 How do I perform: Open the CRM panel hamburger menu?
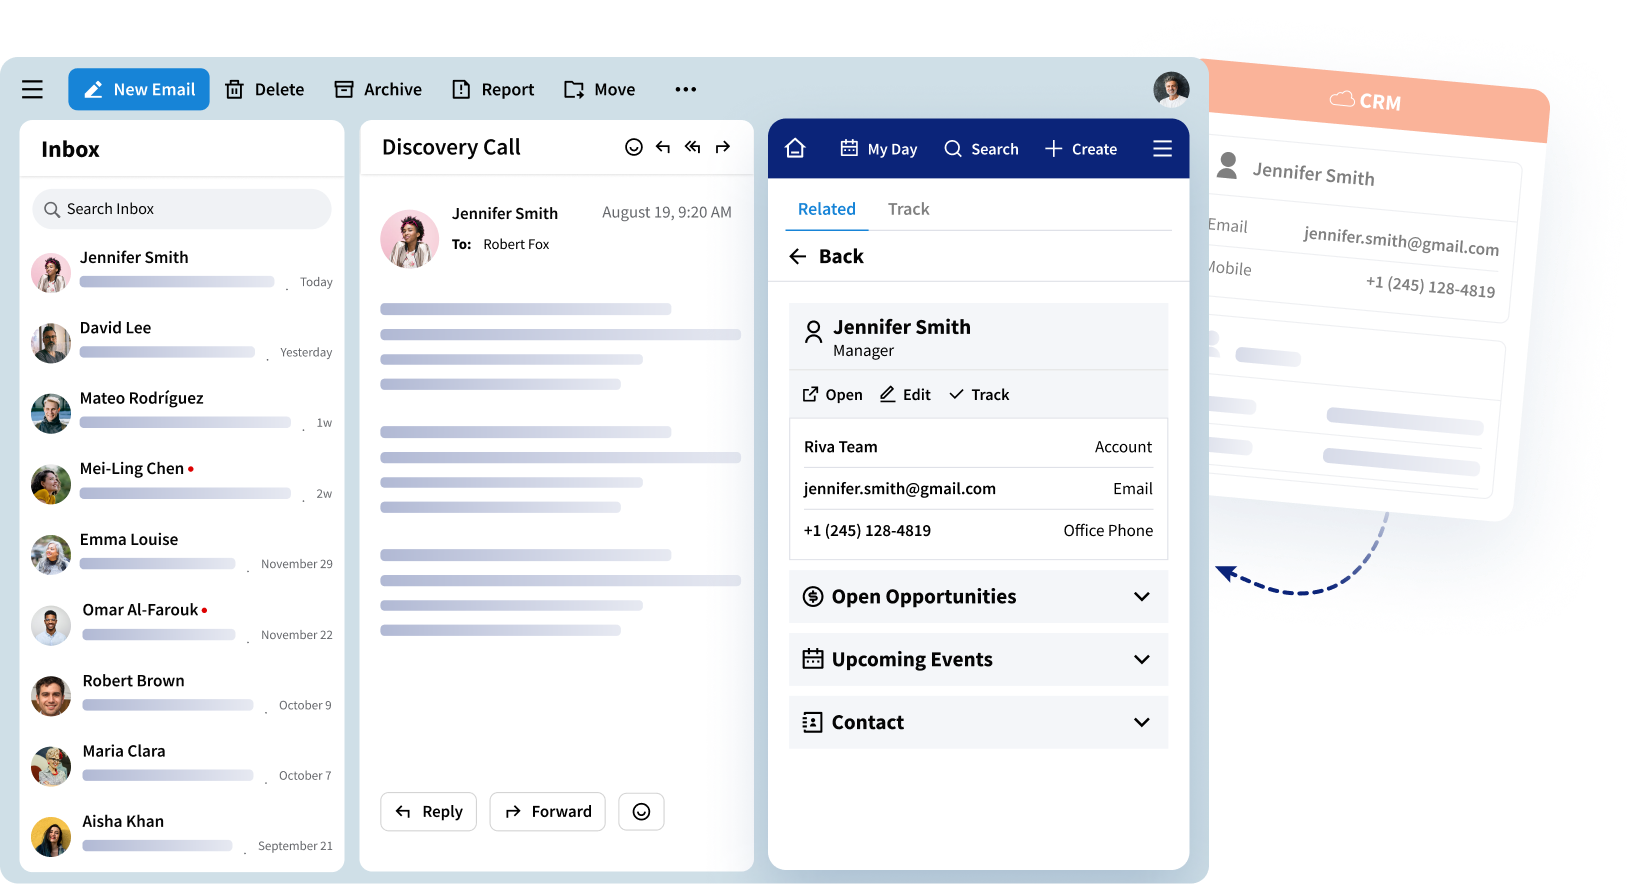tap(1162, 148)
